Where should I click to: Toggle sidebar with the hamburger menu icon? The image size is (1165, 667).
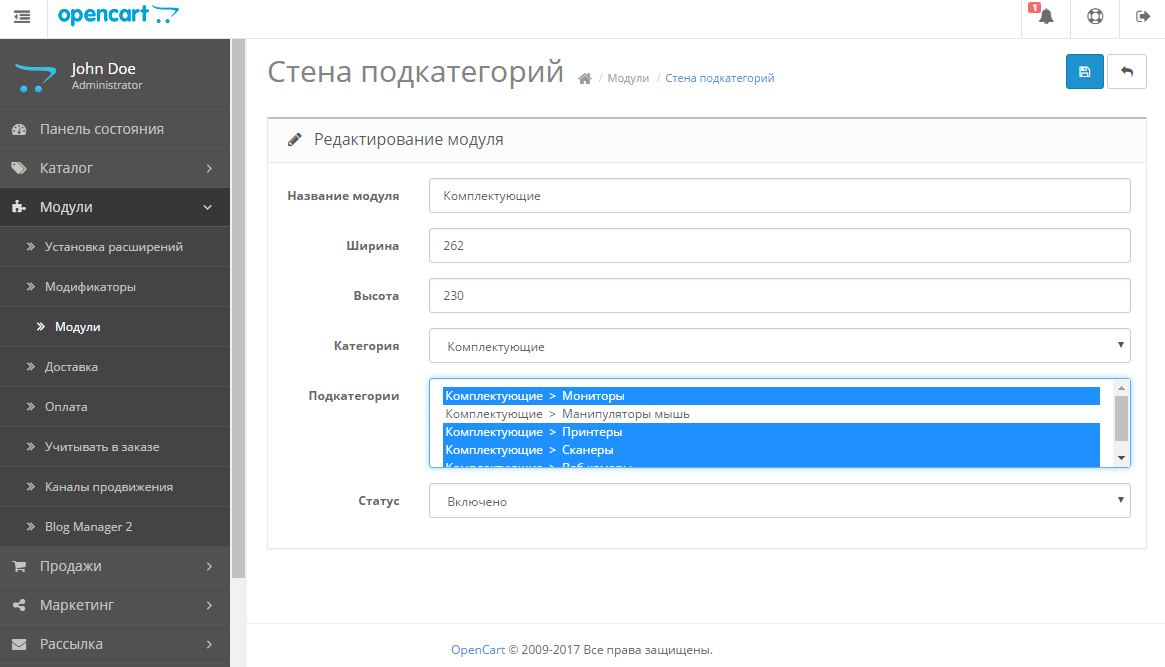pos(22,17)
